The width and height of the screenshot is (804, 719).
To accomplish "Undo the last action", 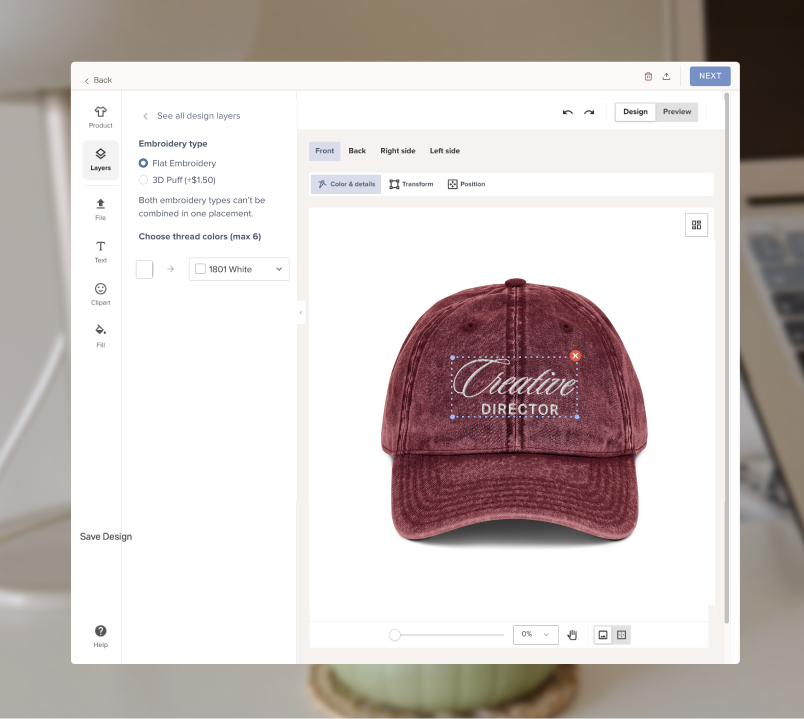I will [567, 112].
